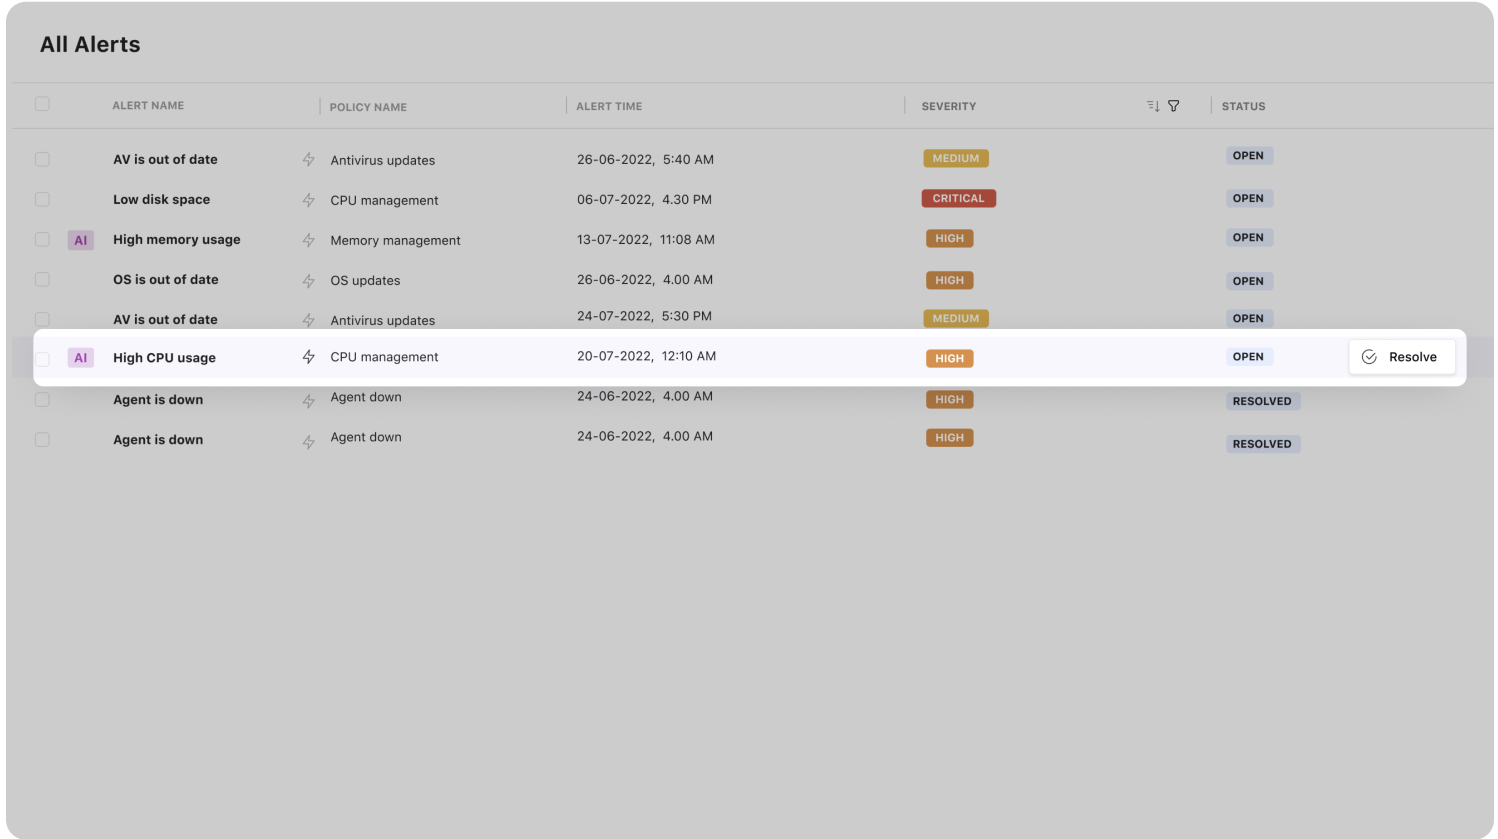The image size is (1498, 839).
Task: Click the Policy Name column header
Action: coord(368,106)
